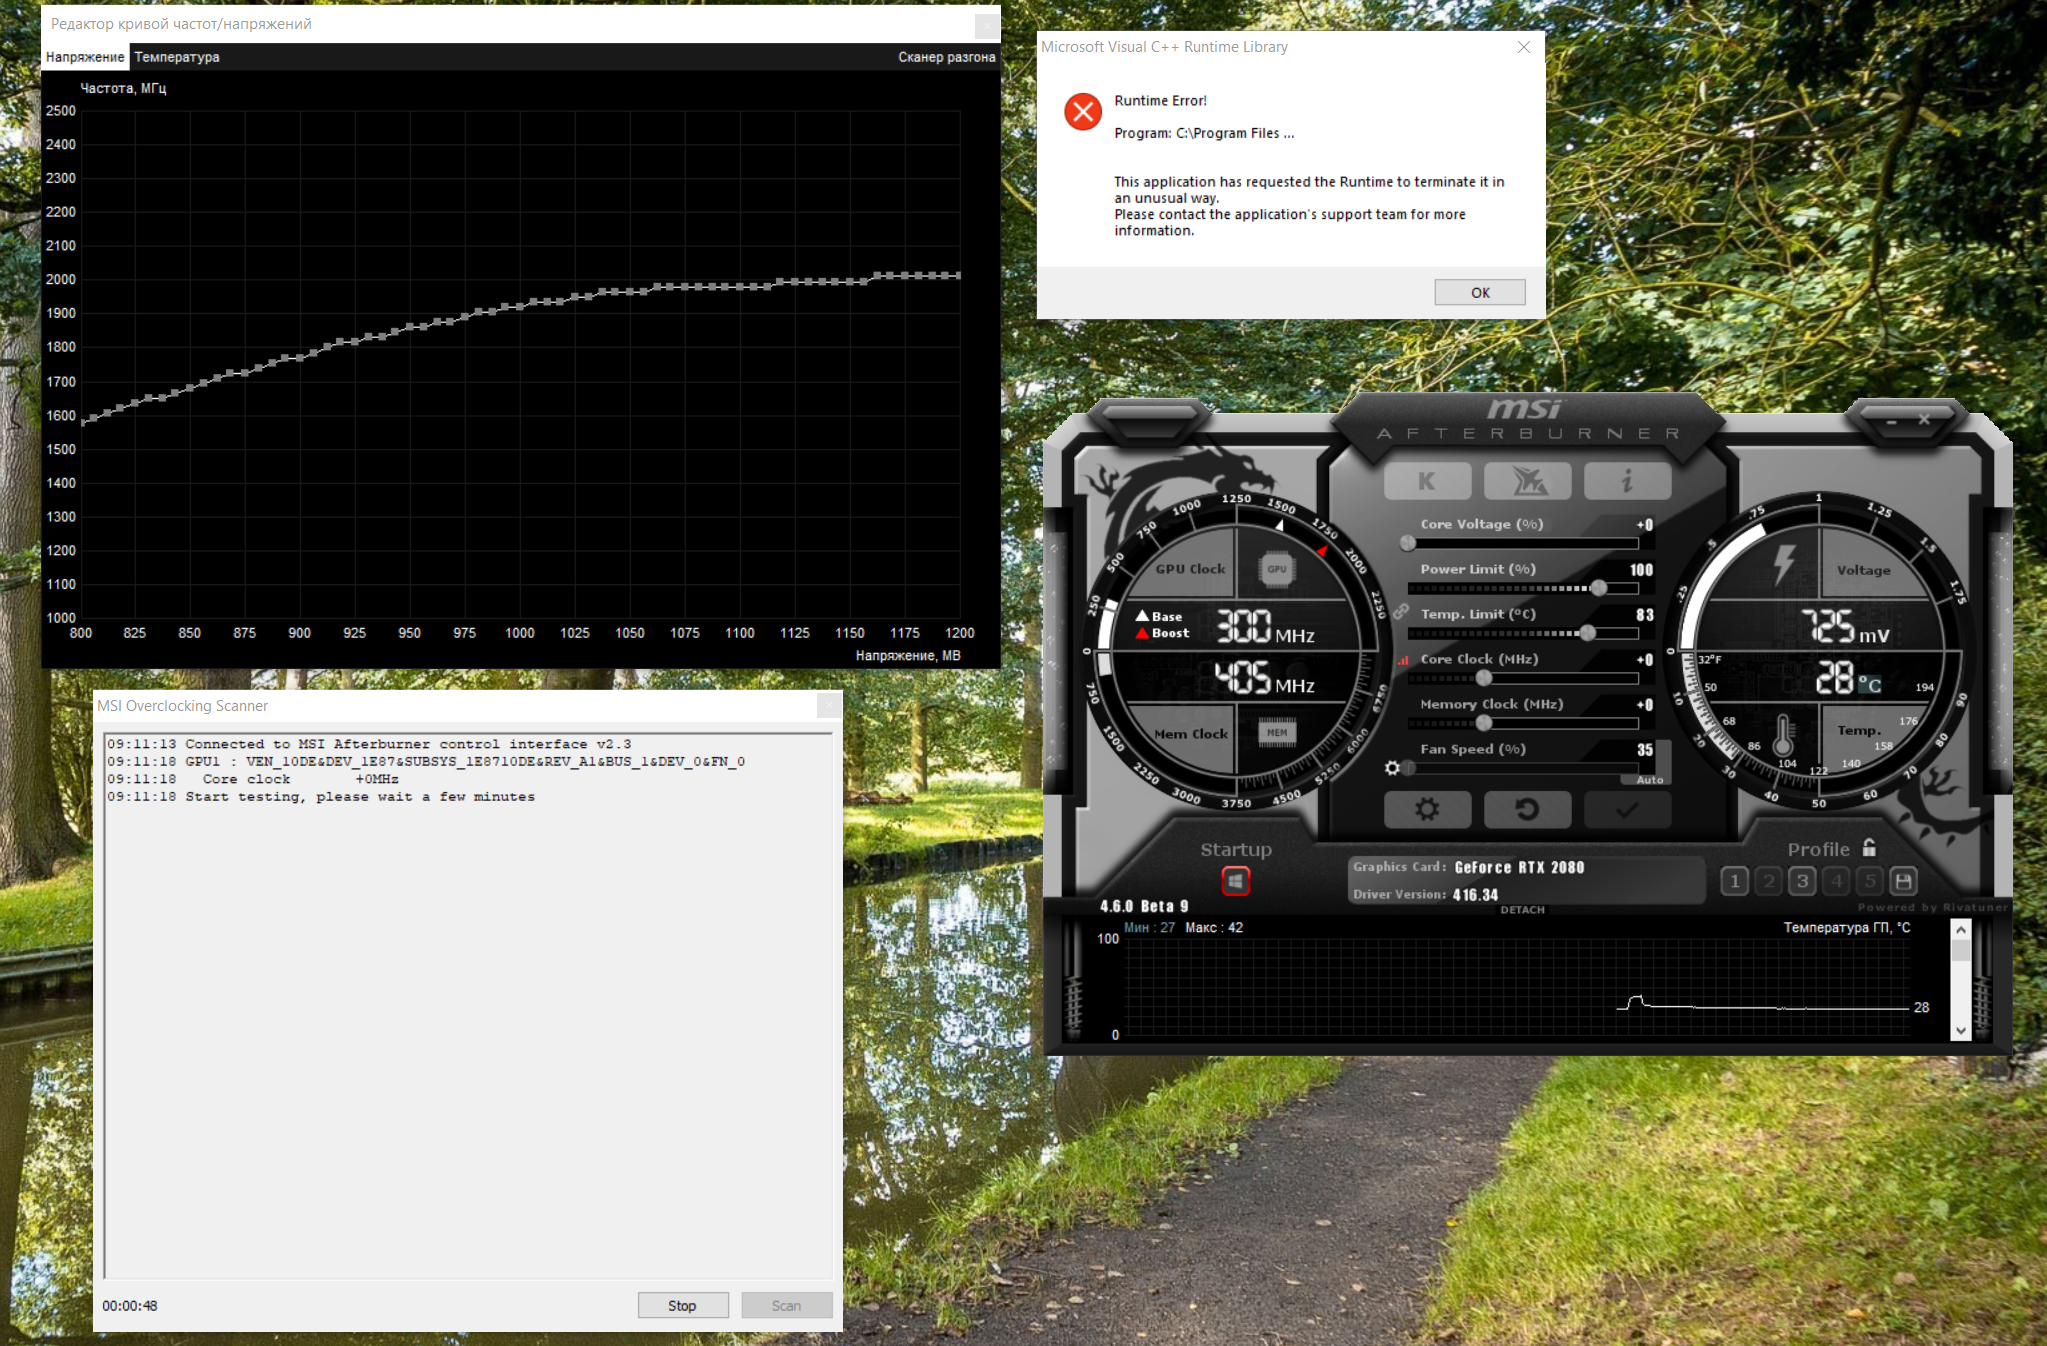Reset settings with the circular arrow button
2047x1346 pixels.
(1527, 809)
